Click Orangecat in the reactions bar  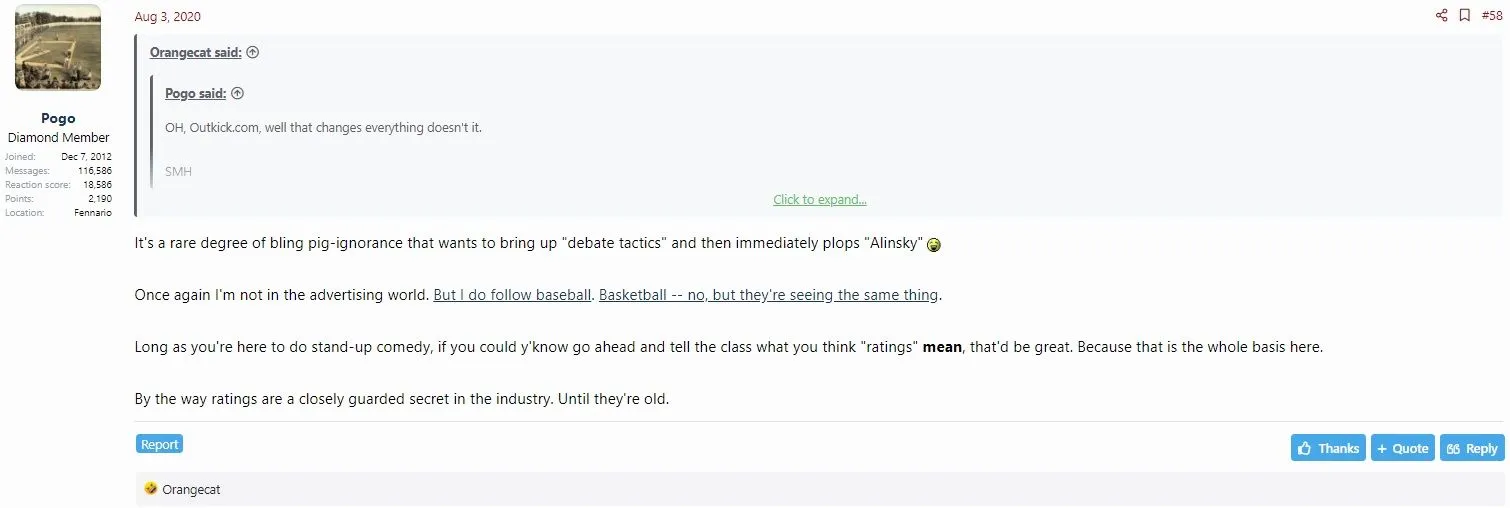191,490
